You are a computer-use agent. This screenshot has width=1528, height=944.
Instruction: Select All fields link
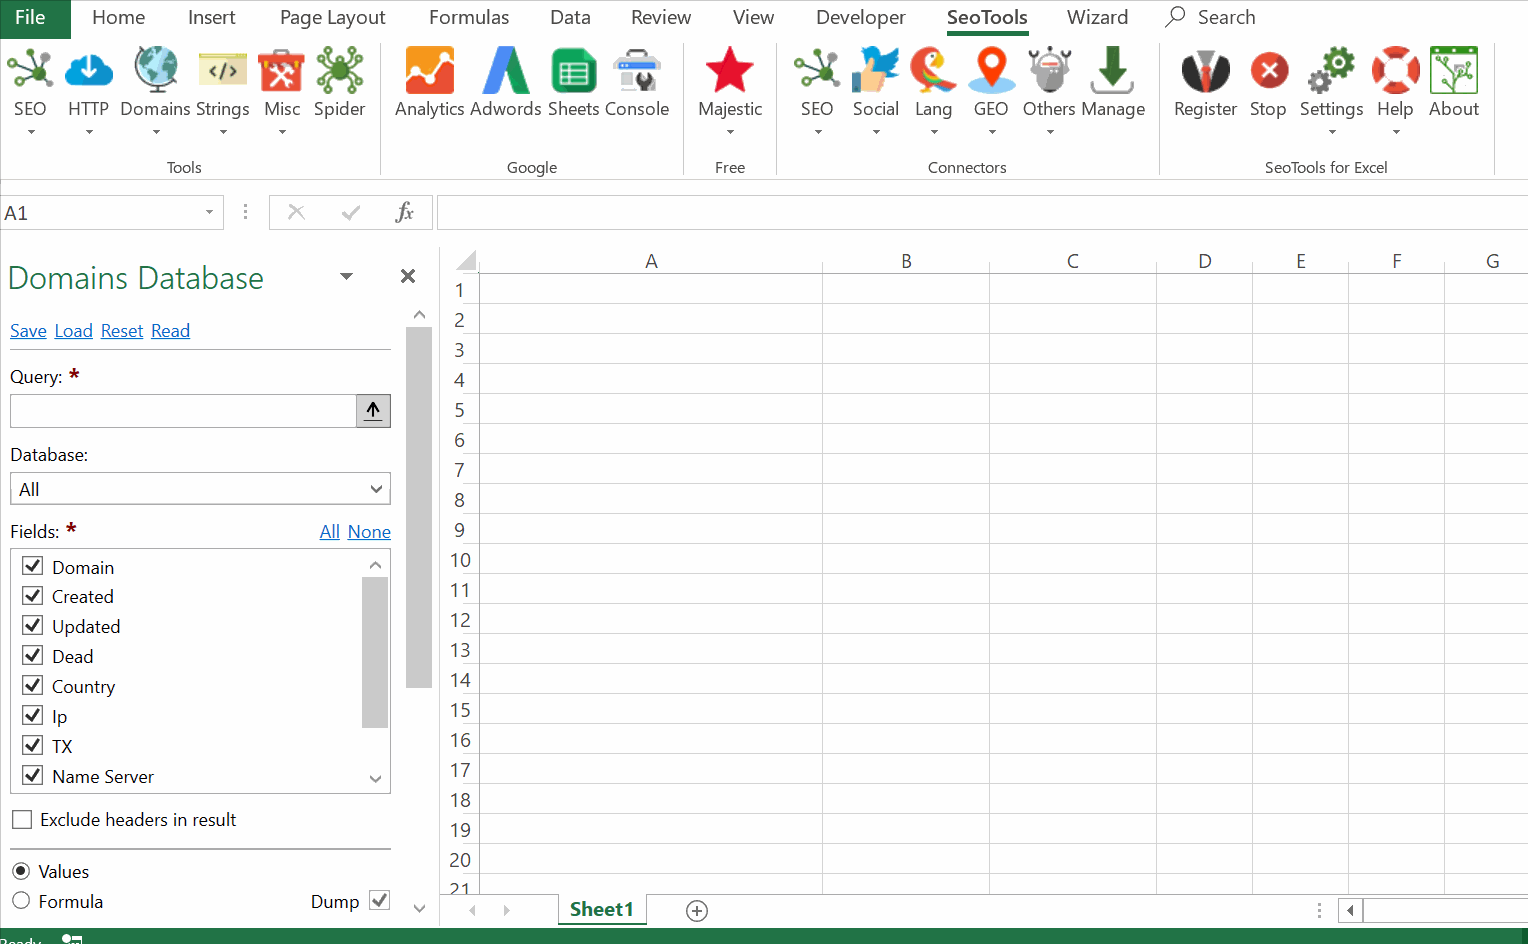click(x=330, y=532)
